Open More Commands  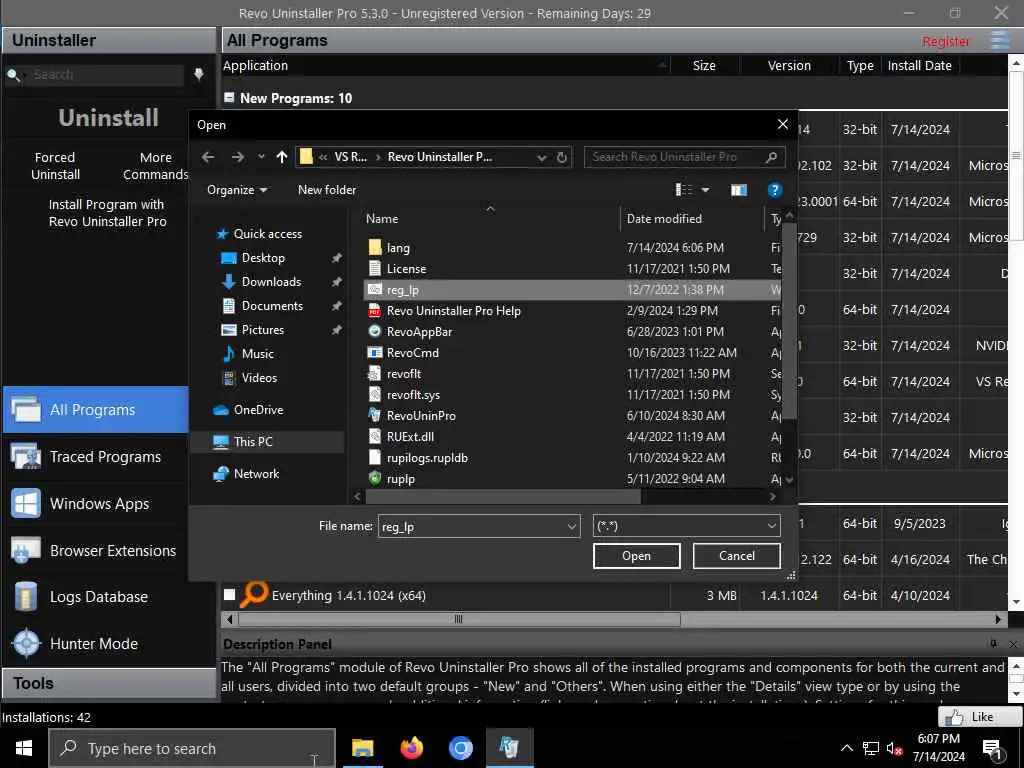pyautogui.click(x=155, y=166)
